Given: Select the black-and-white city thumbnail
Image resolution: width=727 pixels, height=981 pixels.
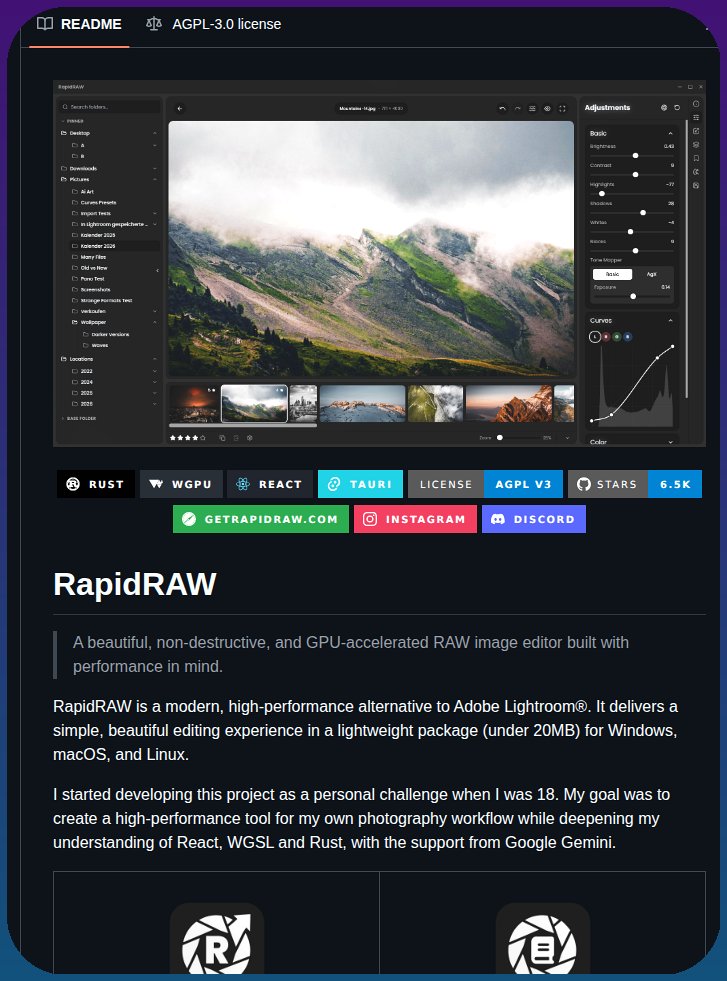Looking at the screenshot, I should click(x=303, y=404).
